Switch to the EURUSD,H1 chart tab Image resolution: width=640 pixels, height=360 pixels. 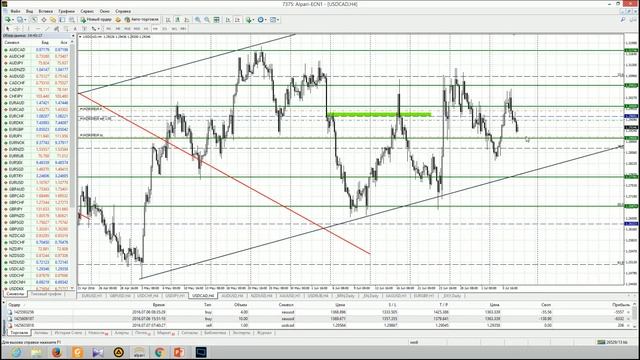[92, 296]
